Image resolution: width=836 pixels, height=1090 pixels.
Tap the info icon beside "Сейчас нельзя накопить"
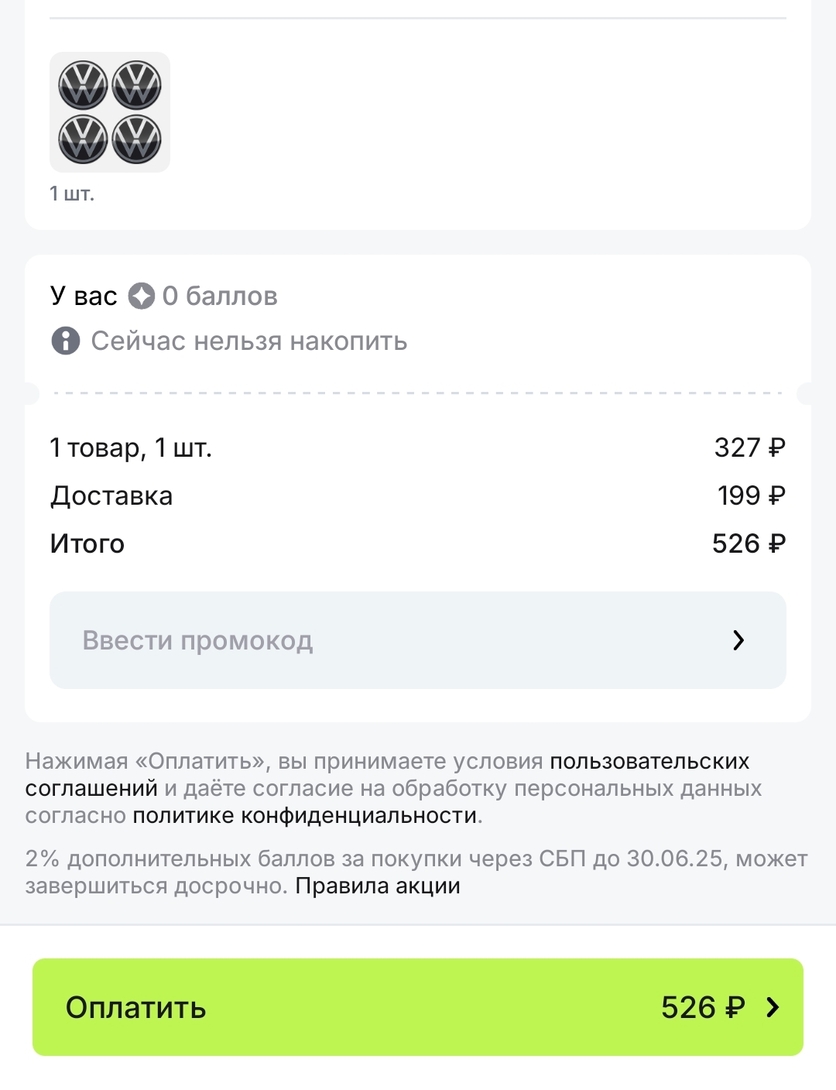tap(65, 341)
